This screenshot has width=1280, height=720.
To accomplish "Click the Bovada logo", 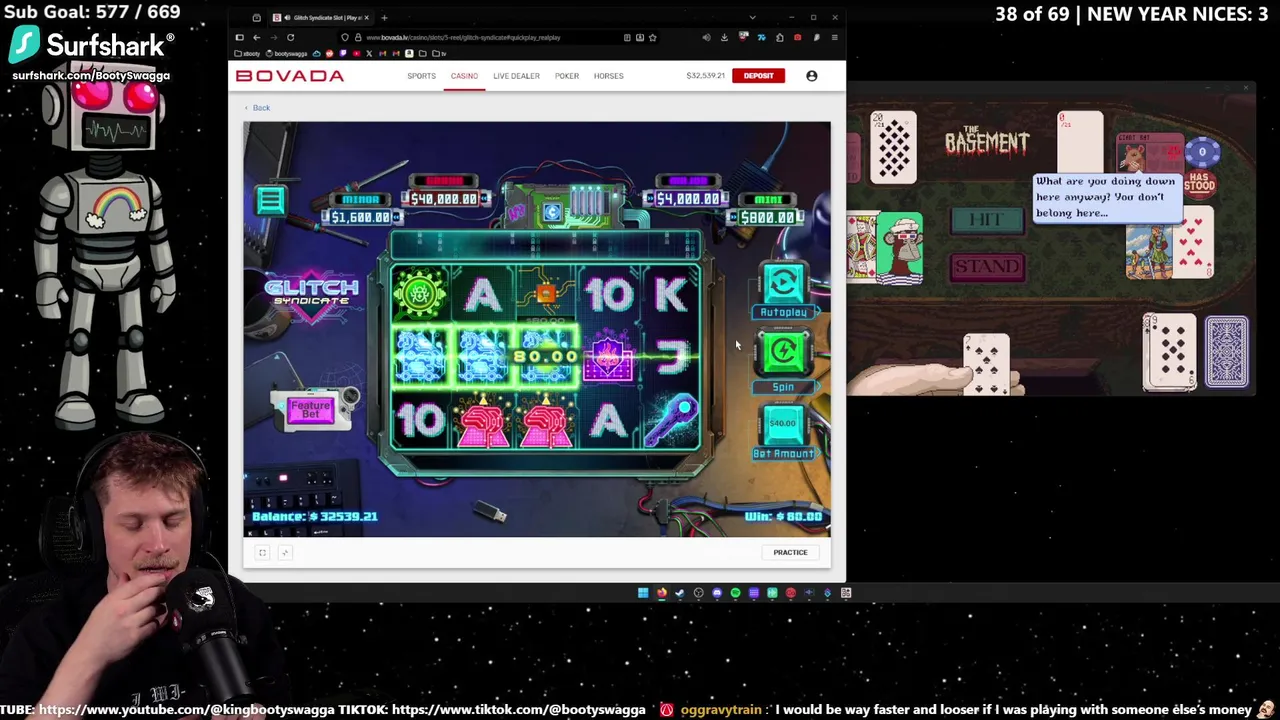I will [290, 76].
